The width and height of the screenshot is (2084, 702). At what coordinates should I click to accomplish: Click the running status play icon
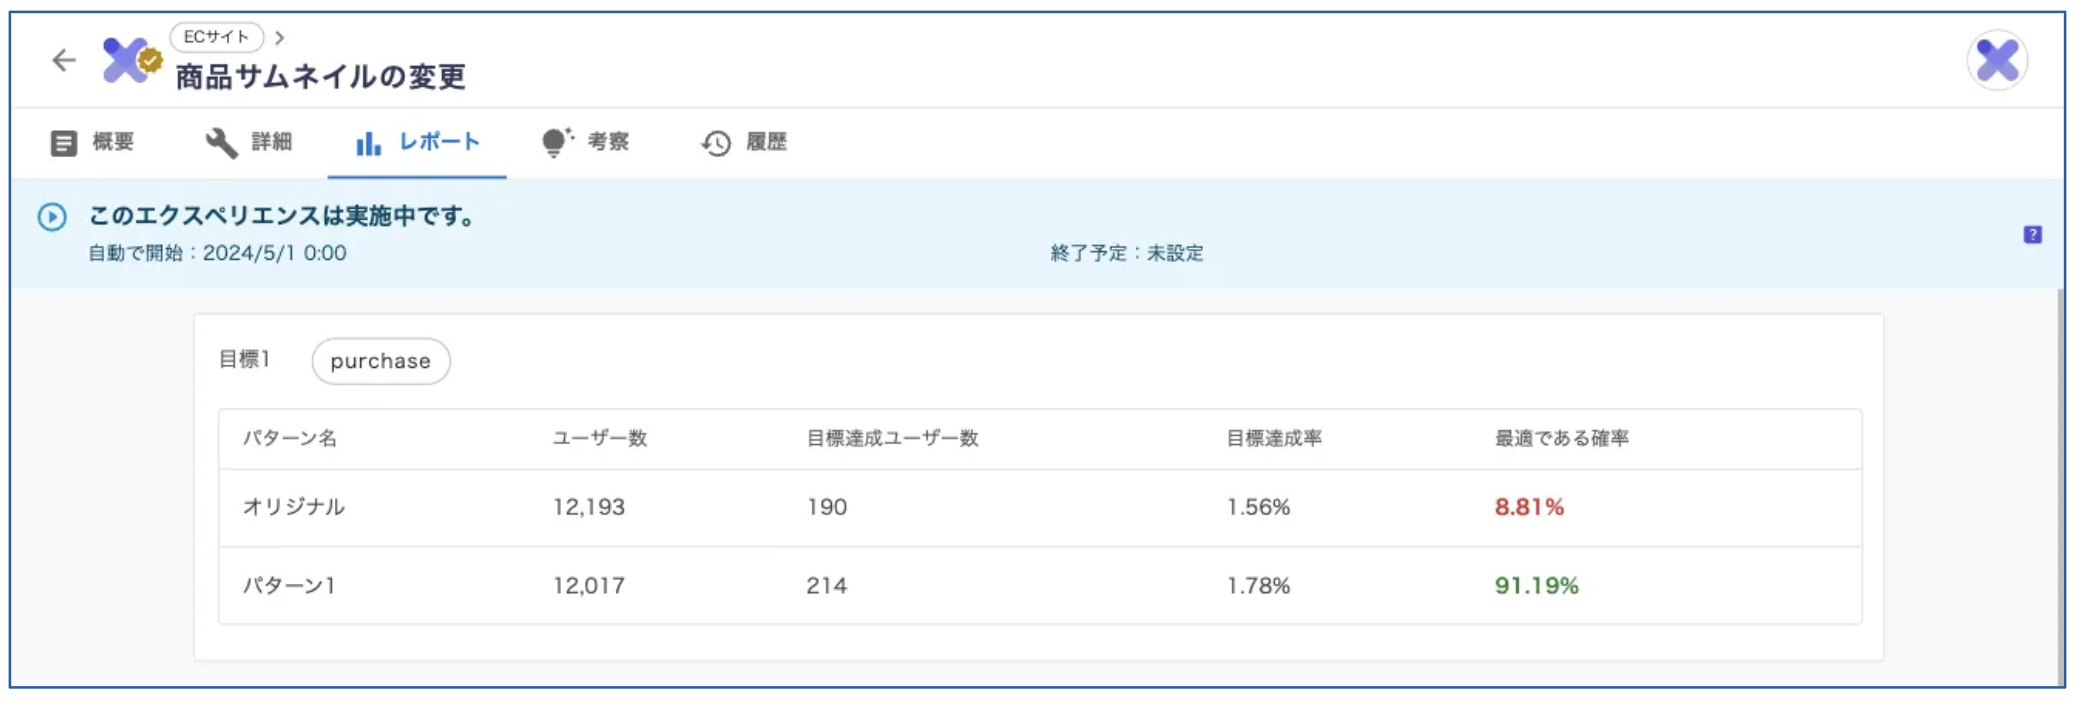coord(52,217)
